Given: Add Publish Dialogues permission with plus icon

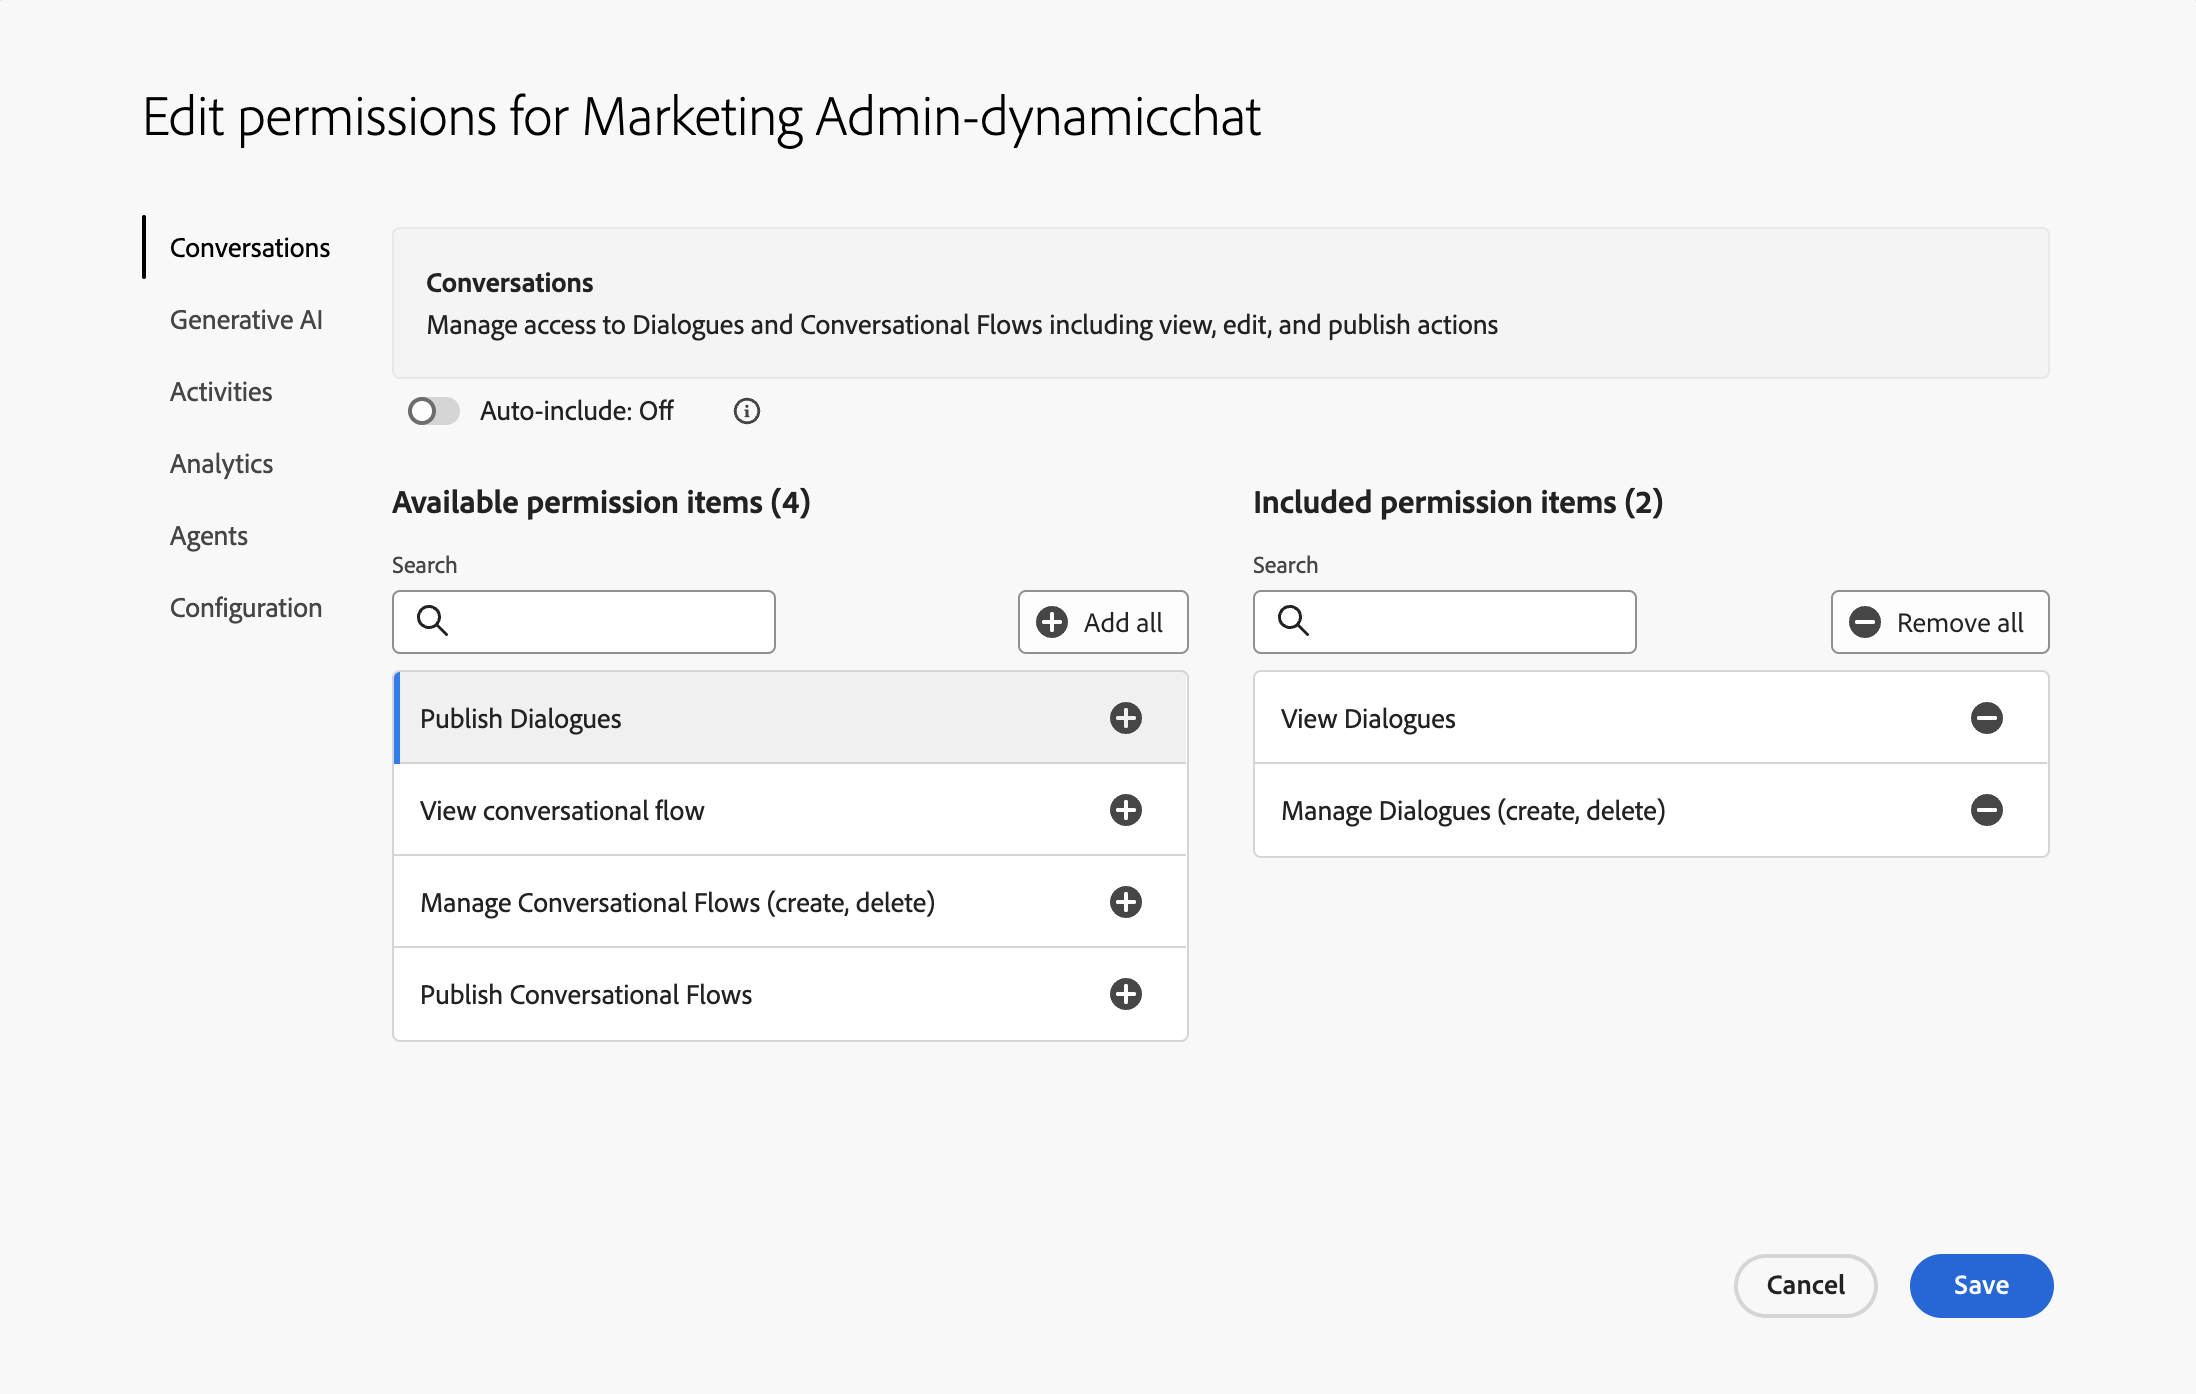Looking at the screenshot, I should 1125,718.
